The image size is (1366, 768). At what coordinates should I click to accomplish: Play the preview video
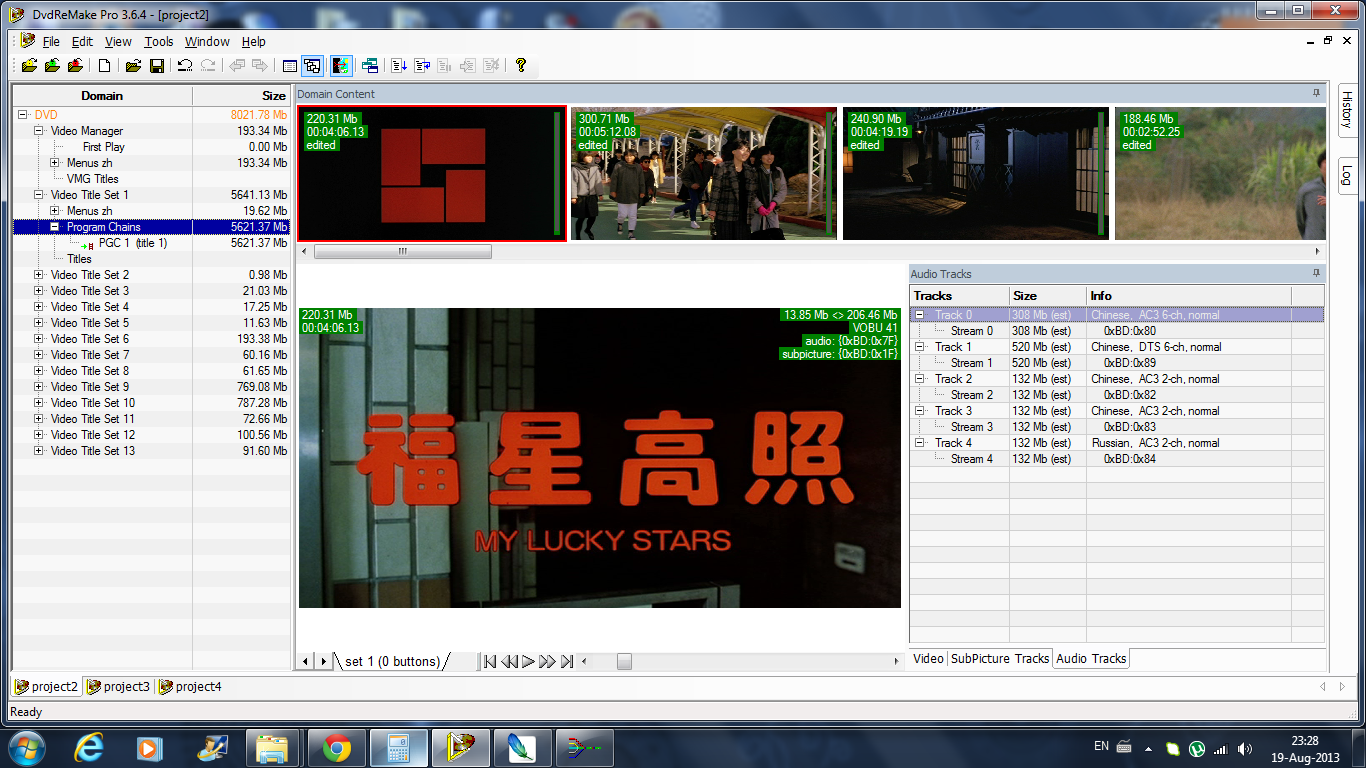coord(528,661)
